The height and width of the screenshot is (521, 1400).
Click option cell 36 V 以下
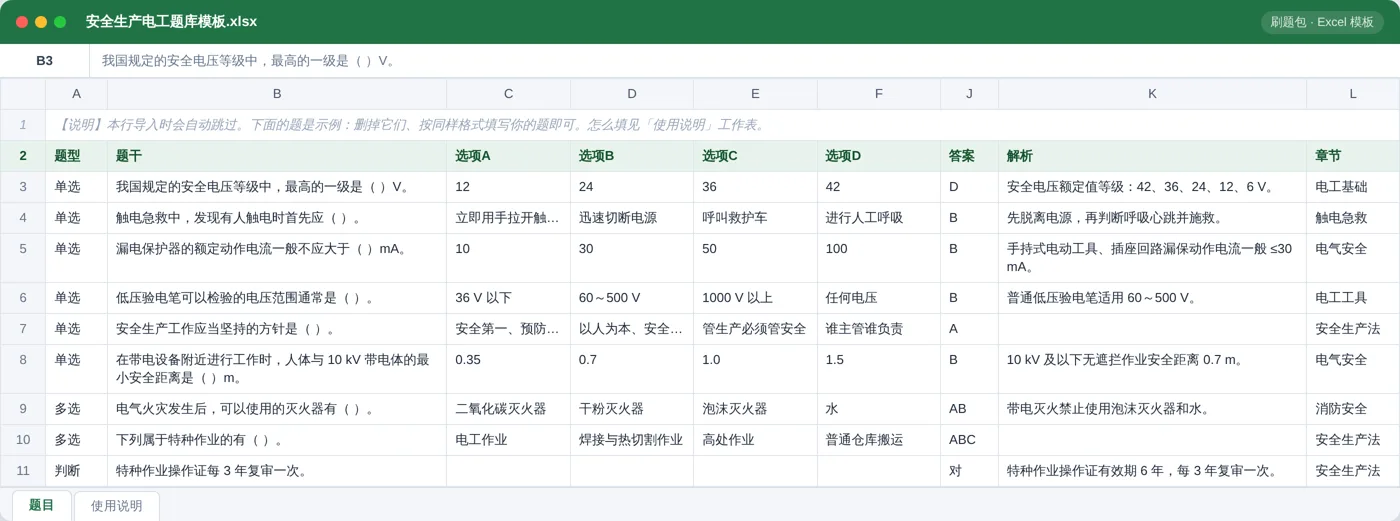click(x=508, y=298)
